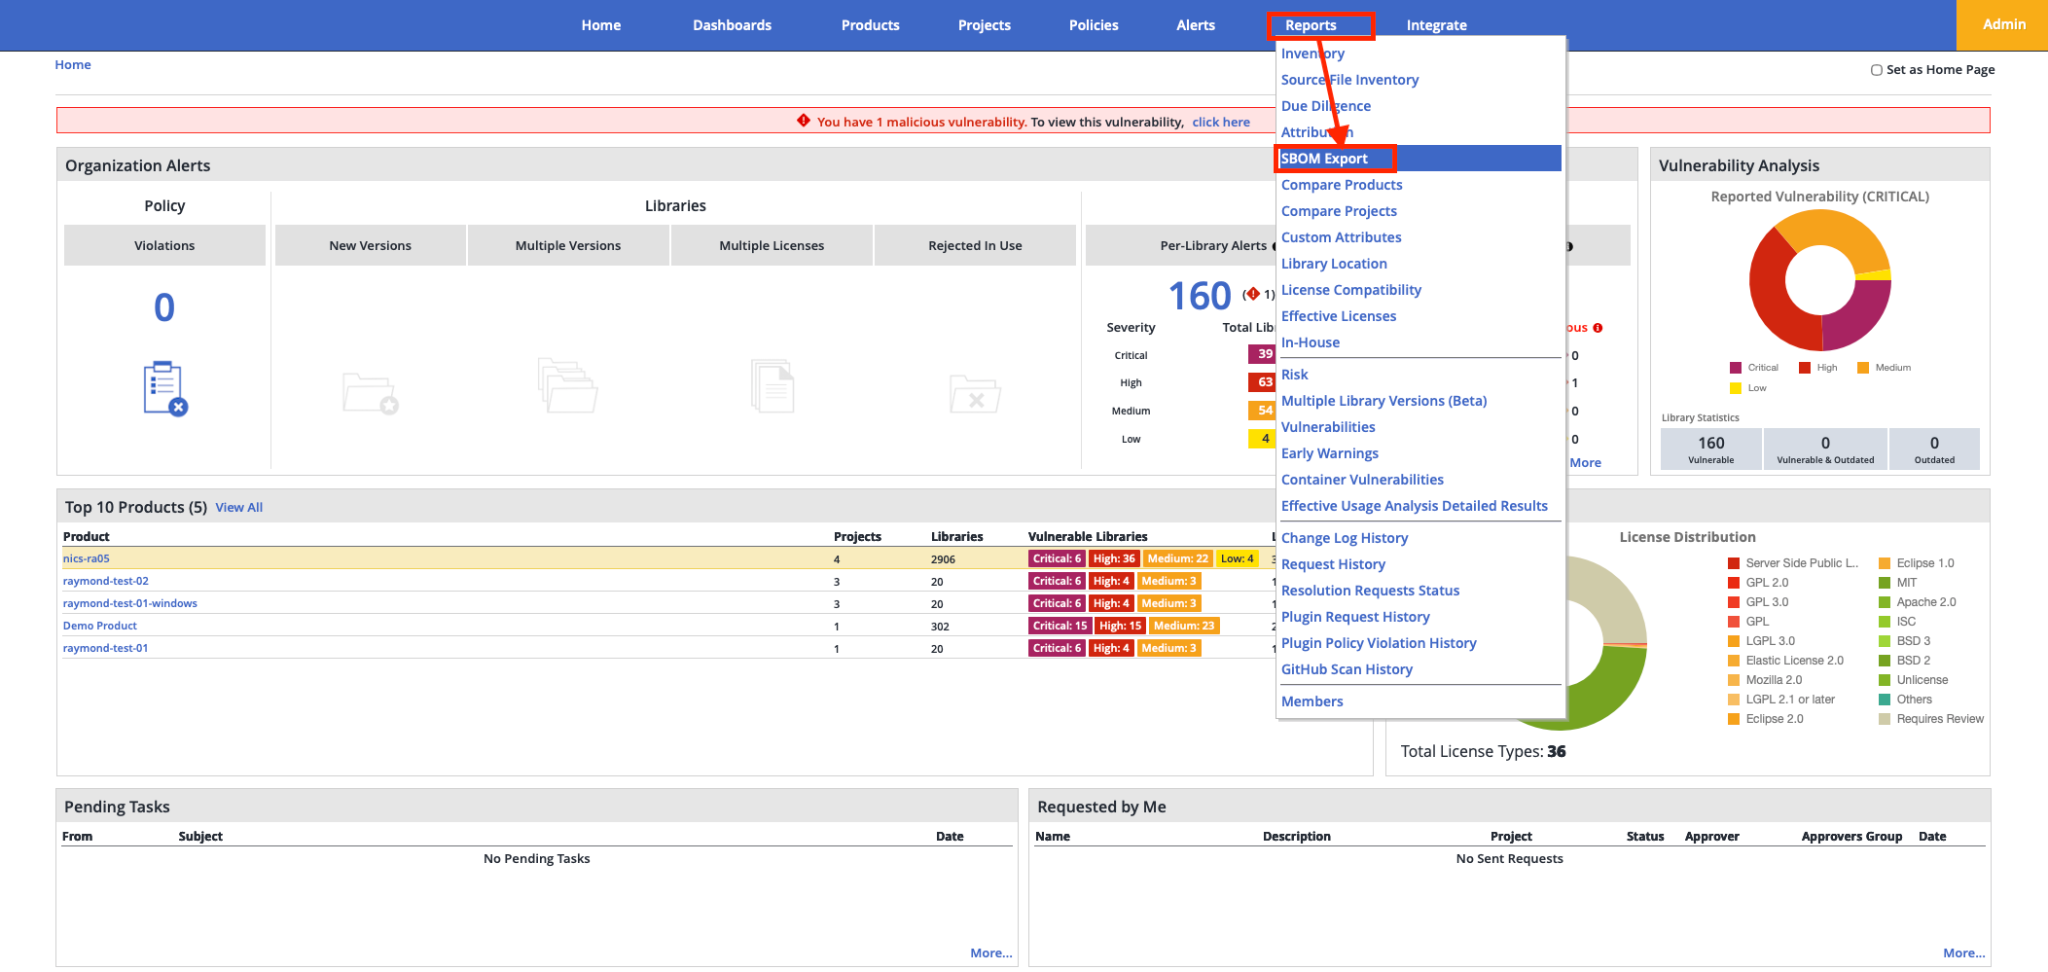
Task: Click the Apache 2.0 license legend marker
Action: click(1885, 602)
